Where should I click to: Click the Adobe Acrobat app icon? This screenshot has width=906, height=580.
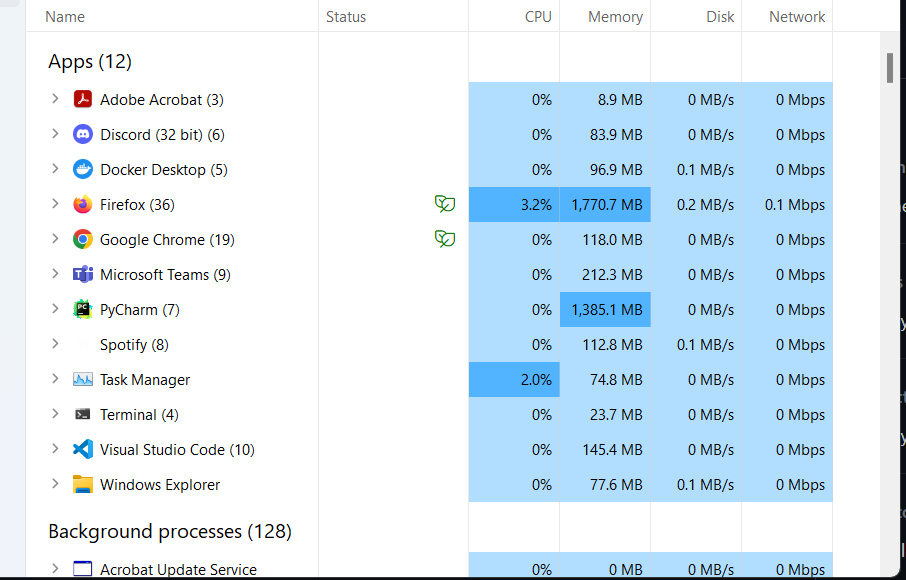(x=84, y=99)
